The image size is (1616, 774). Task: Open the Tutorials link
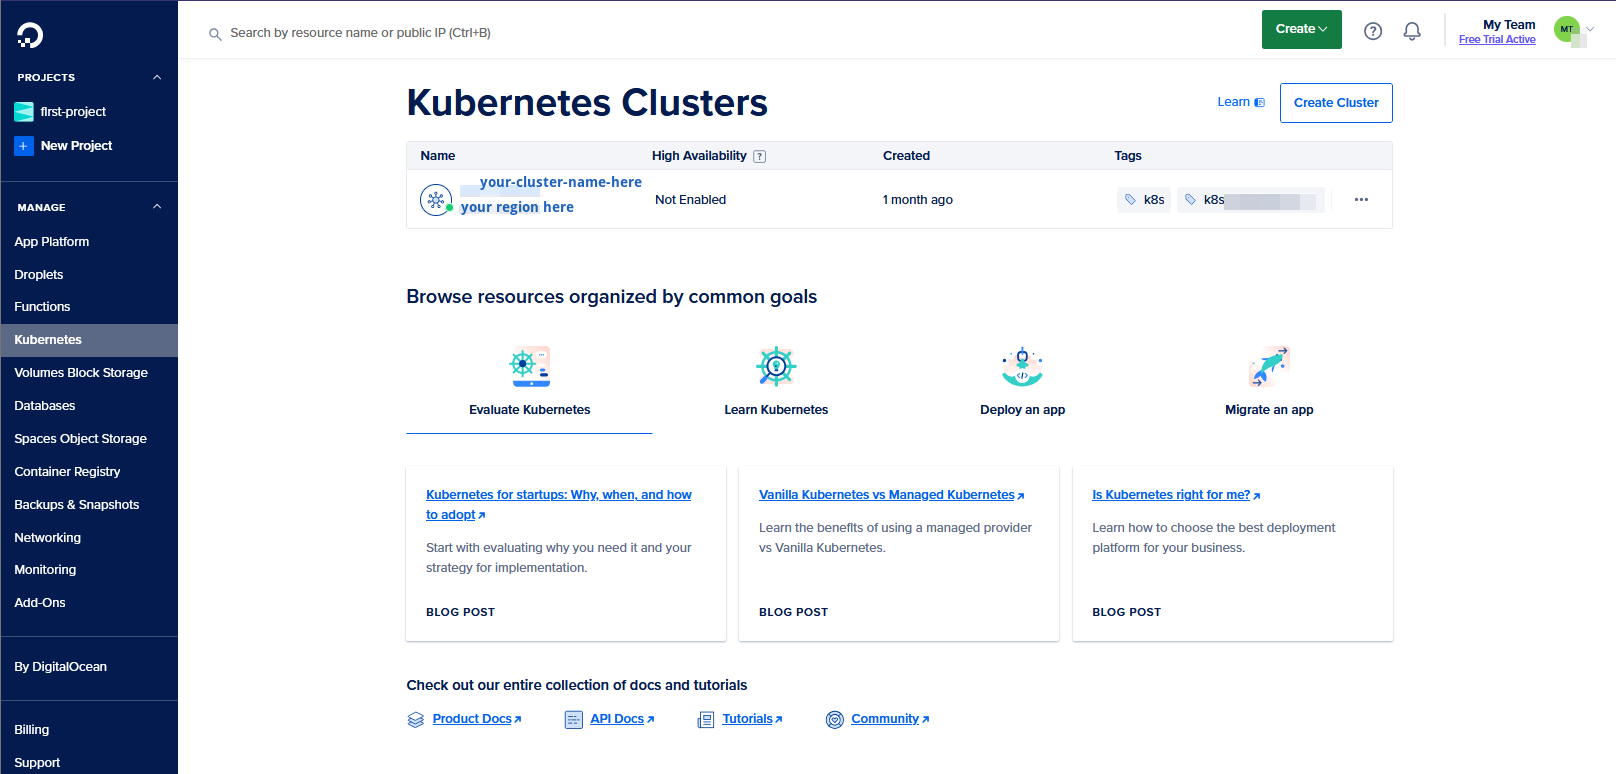coord(752,719)
